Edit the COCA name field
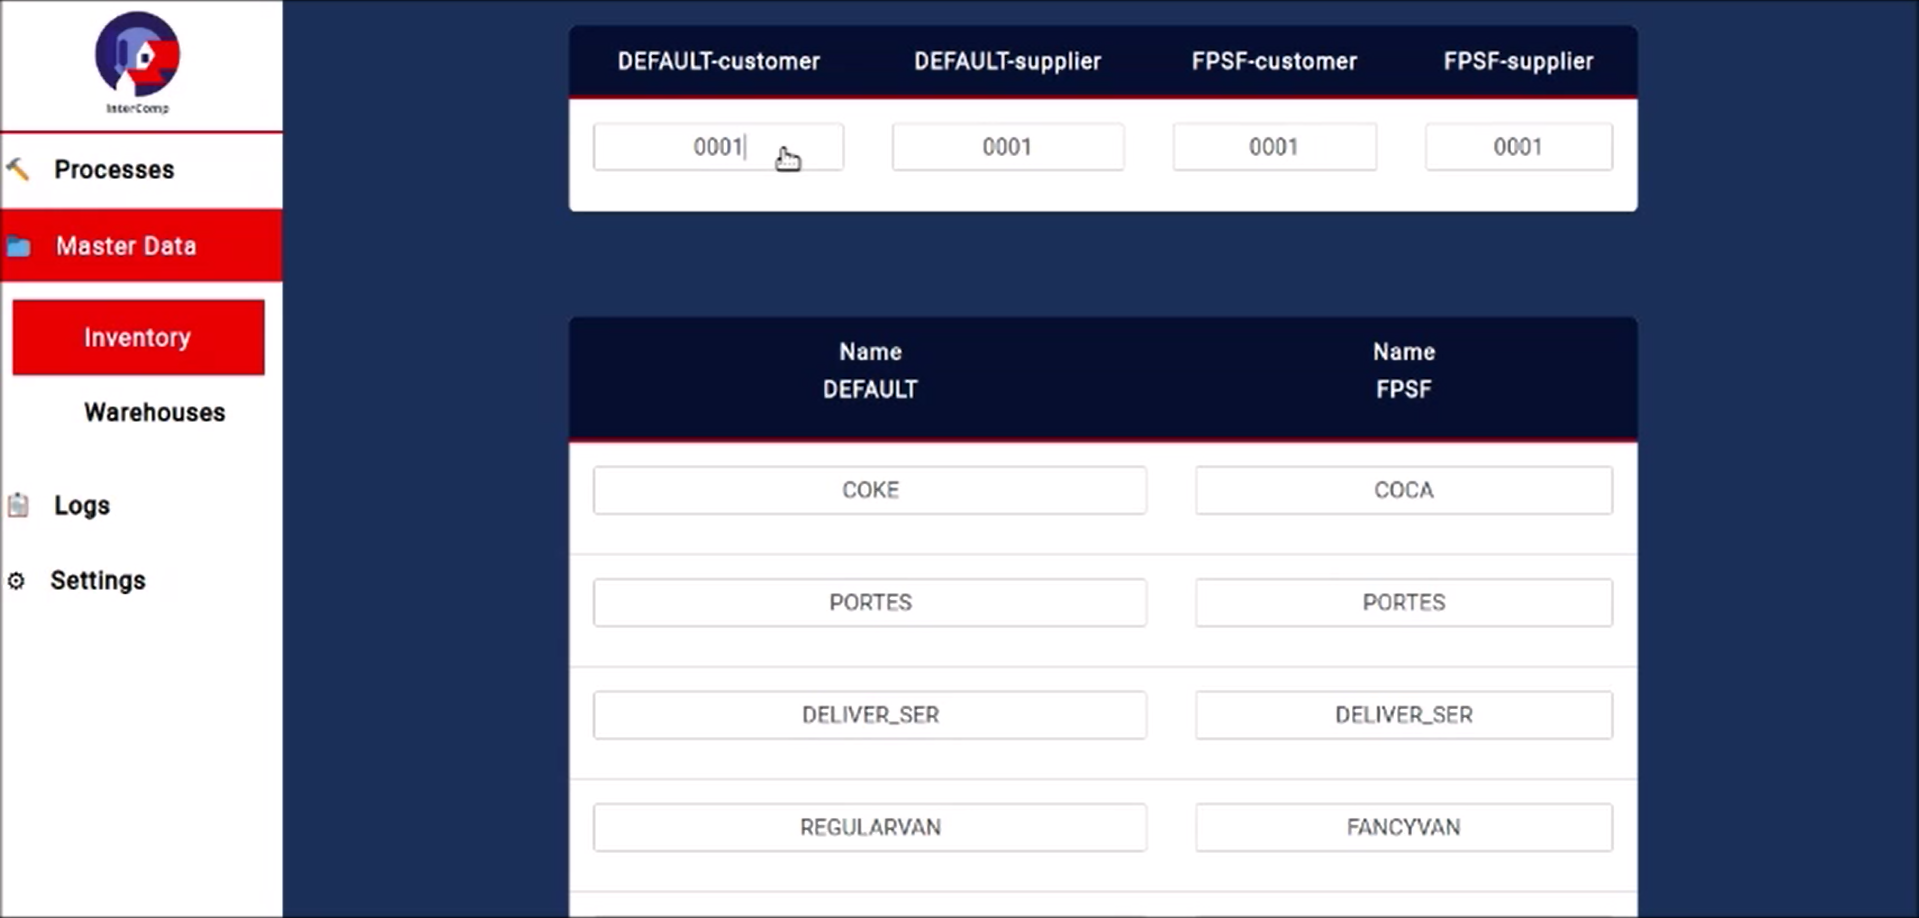1919x918 pixels. click(x=1404, y=490)
